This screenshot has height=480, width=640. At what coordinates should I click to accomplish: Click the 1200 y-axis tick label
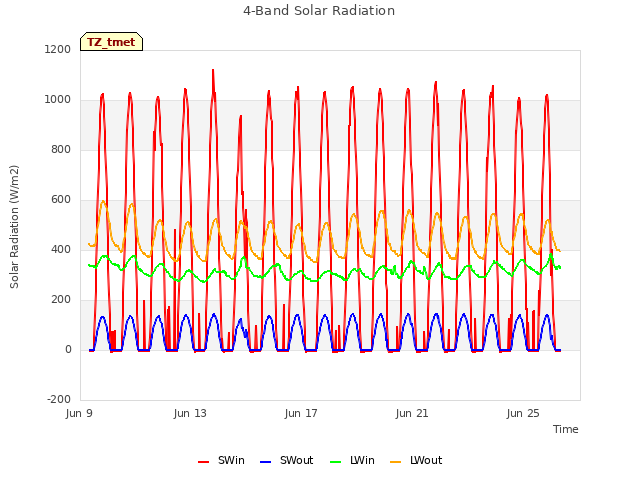click(58, 49)
